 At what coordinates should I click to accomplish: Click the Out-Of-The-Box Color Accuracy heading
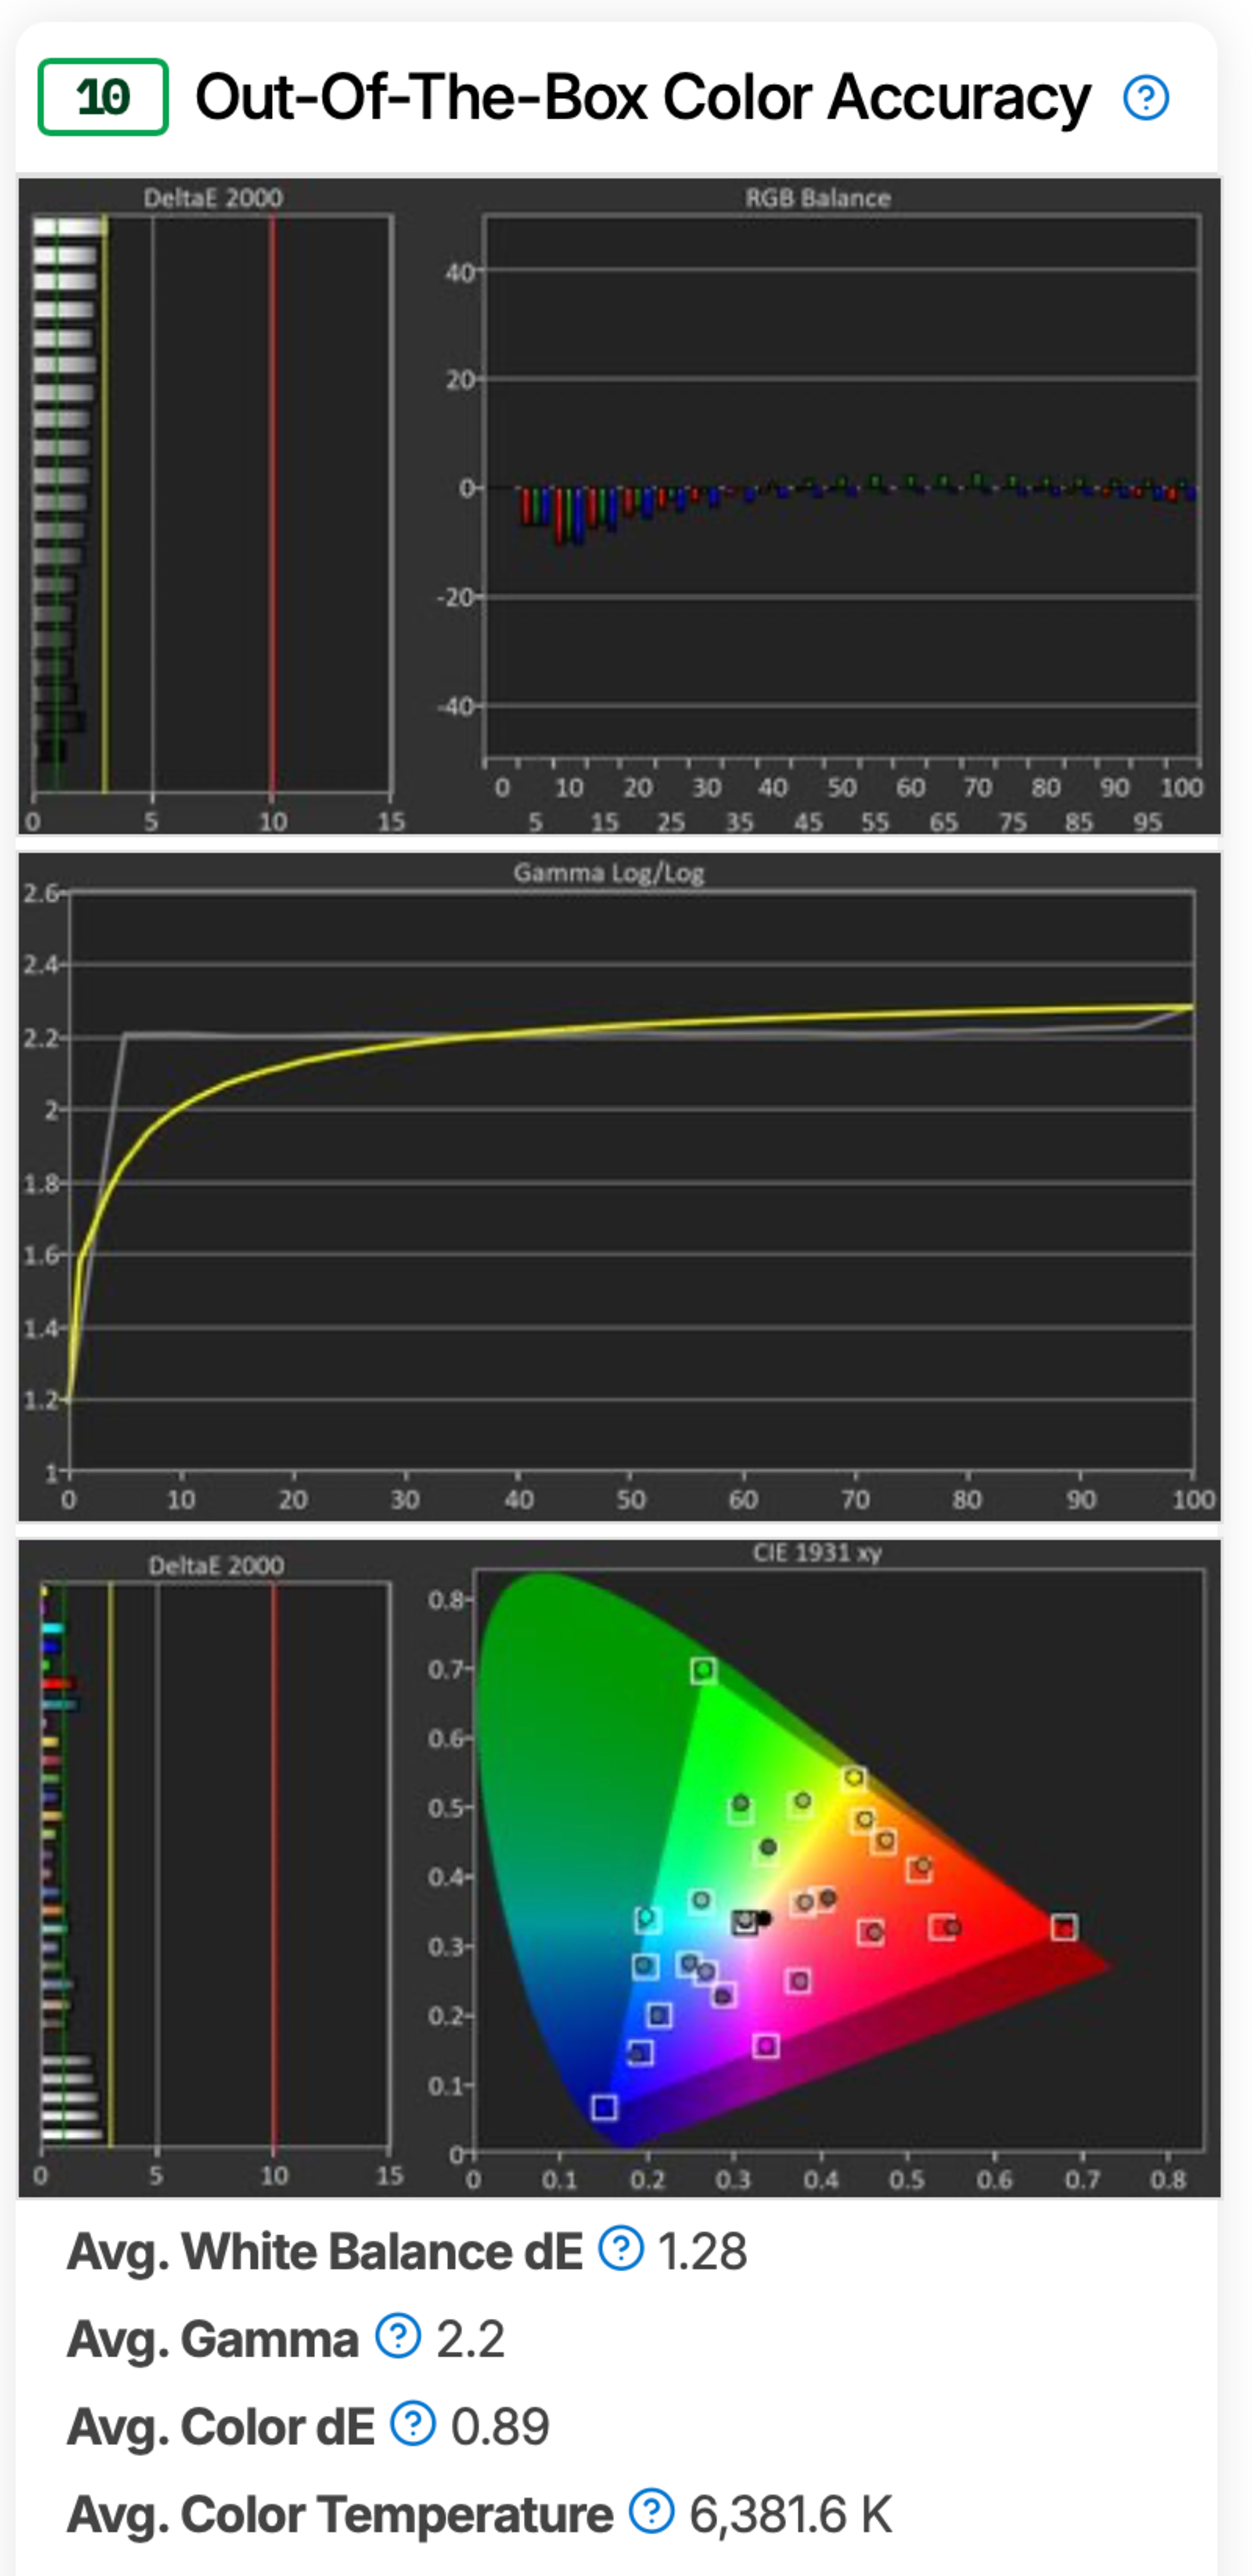[642, 98]
